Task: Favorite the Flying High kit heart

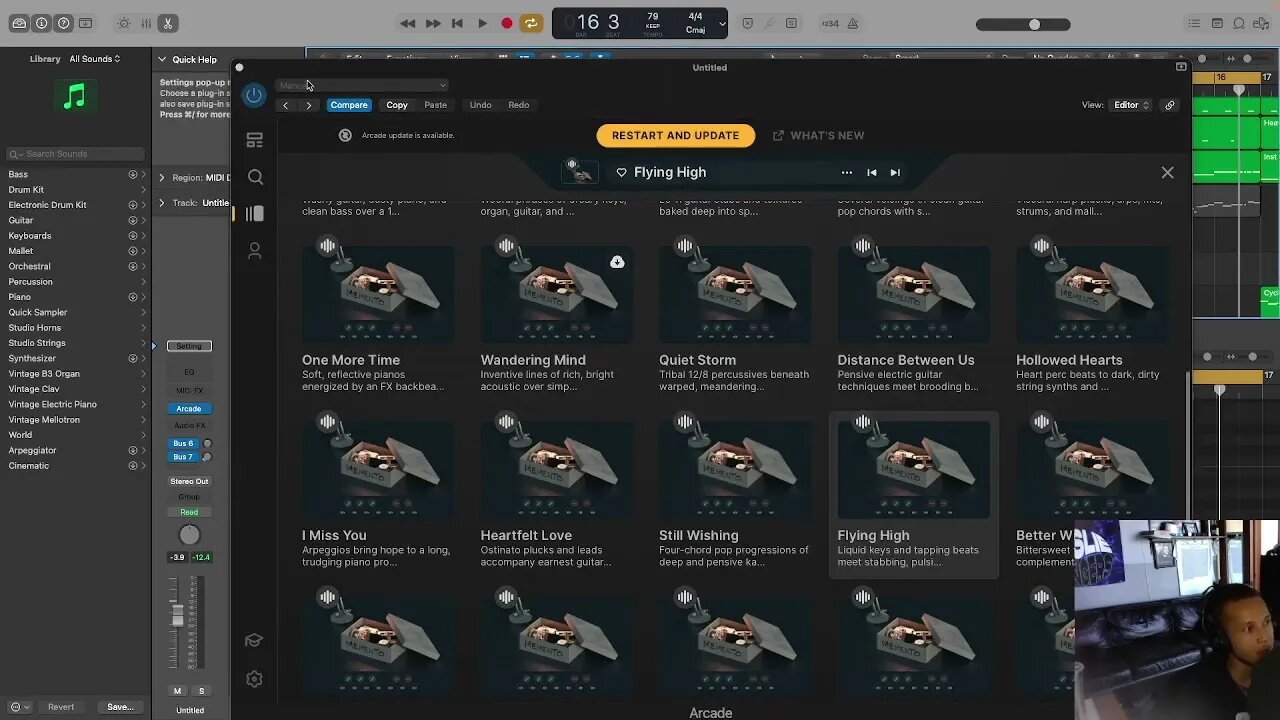Action: coord(621,172)
